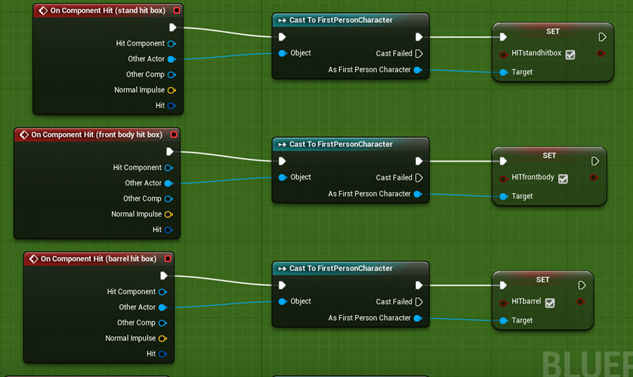Click Other Comp pin on stand hit box node
633x377 pixels.
[x=172, y=75]
